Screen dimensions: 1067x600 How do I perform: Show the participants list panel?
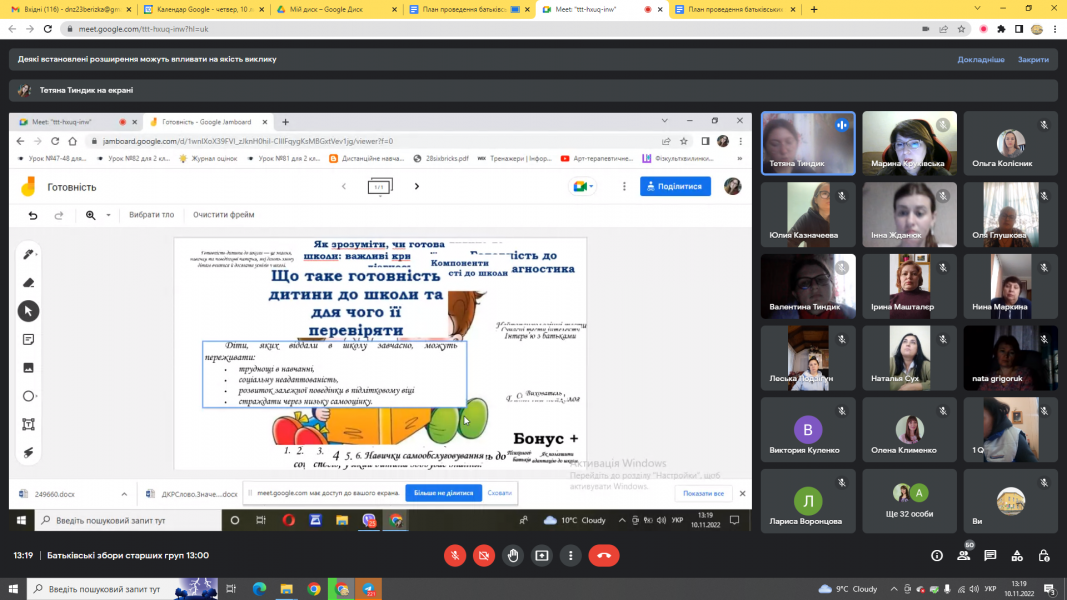(965, 556)
